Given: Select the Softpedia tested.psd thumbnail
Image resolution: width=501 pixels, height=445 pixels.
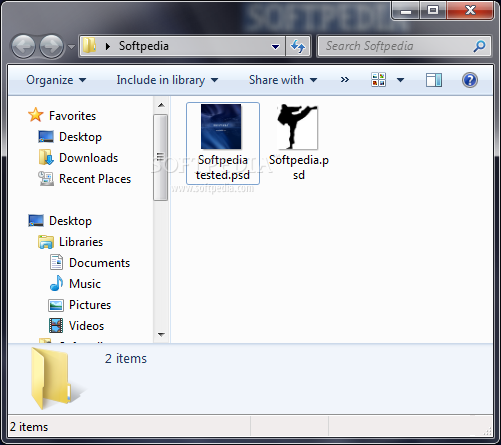Looking at the screenshot, I should pos(221,126).
